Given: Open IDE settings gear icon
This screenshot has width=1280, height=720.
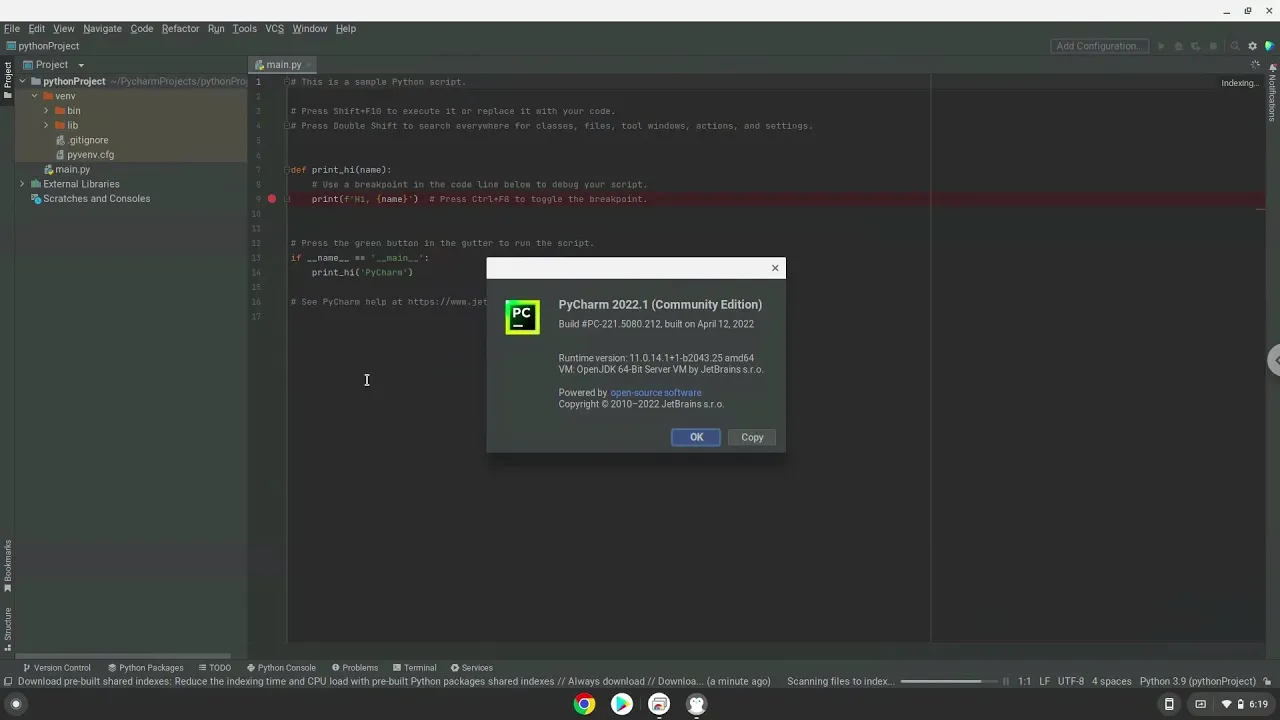Looking at the screenshot, I should 1252,46.
